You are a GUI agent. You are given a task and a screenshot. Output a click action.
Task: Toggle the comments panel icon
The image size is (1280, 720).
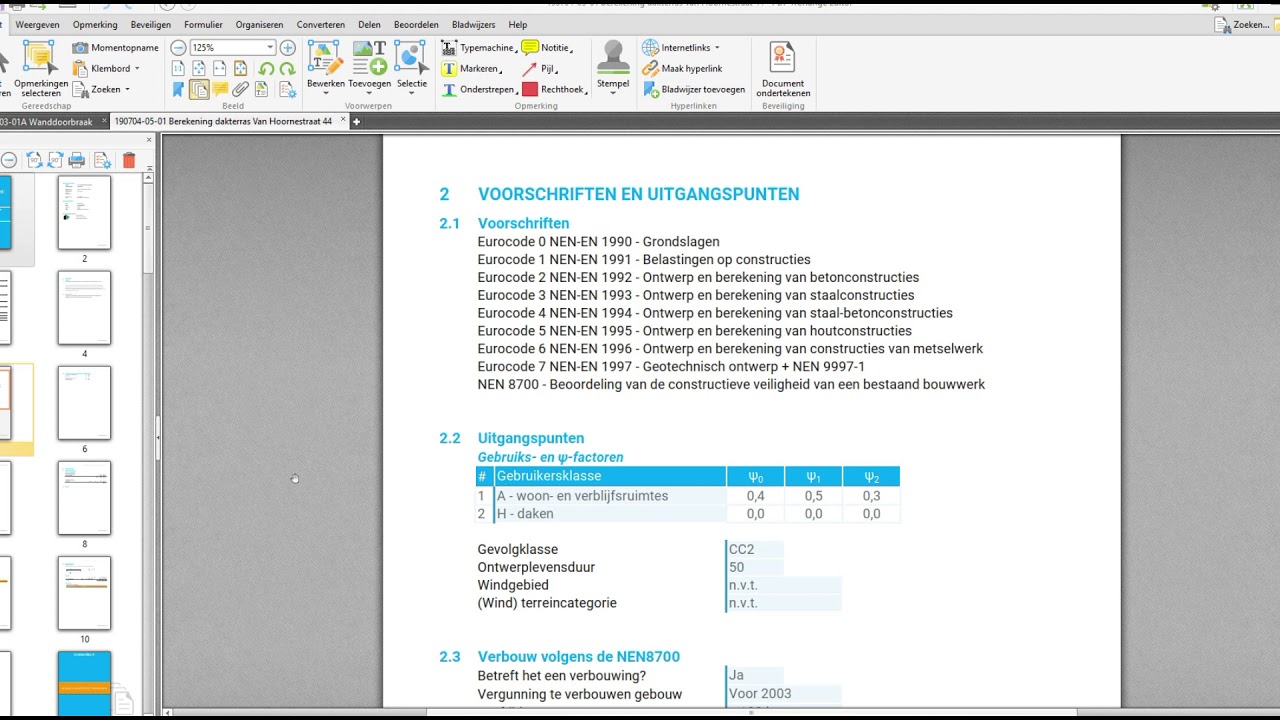220,90
